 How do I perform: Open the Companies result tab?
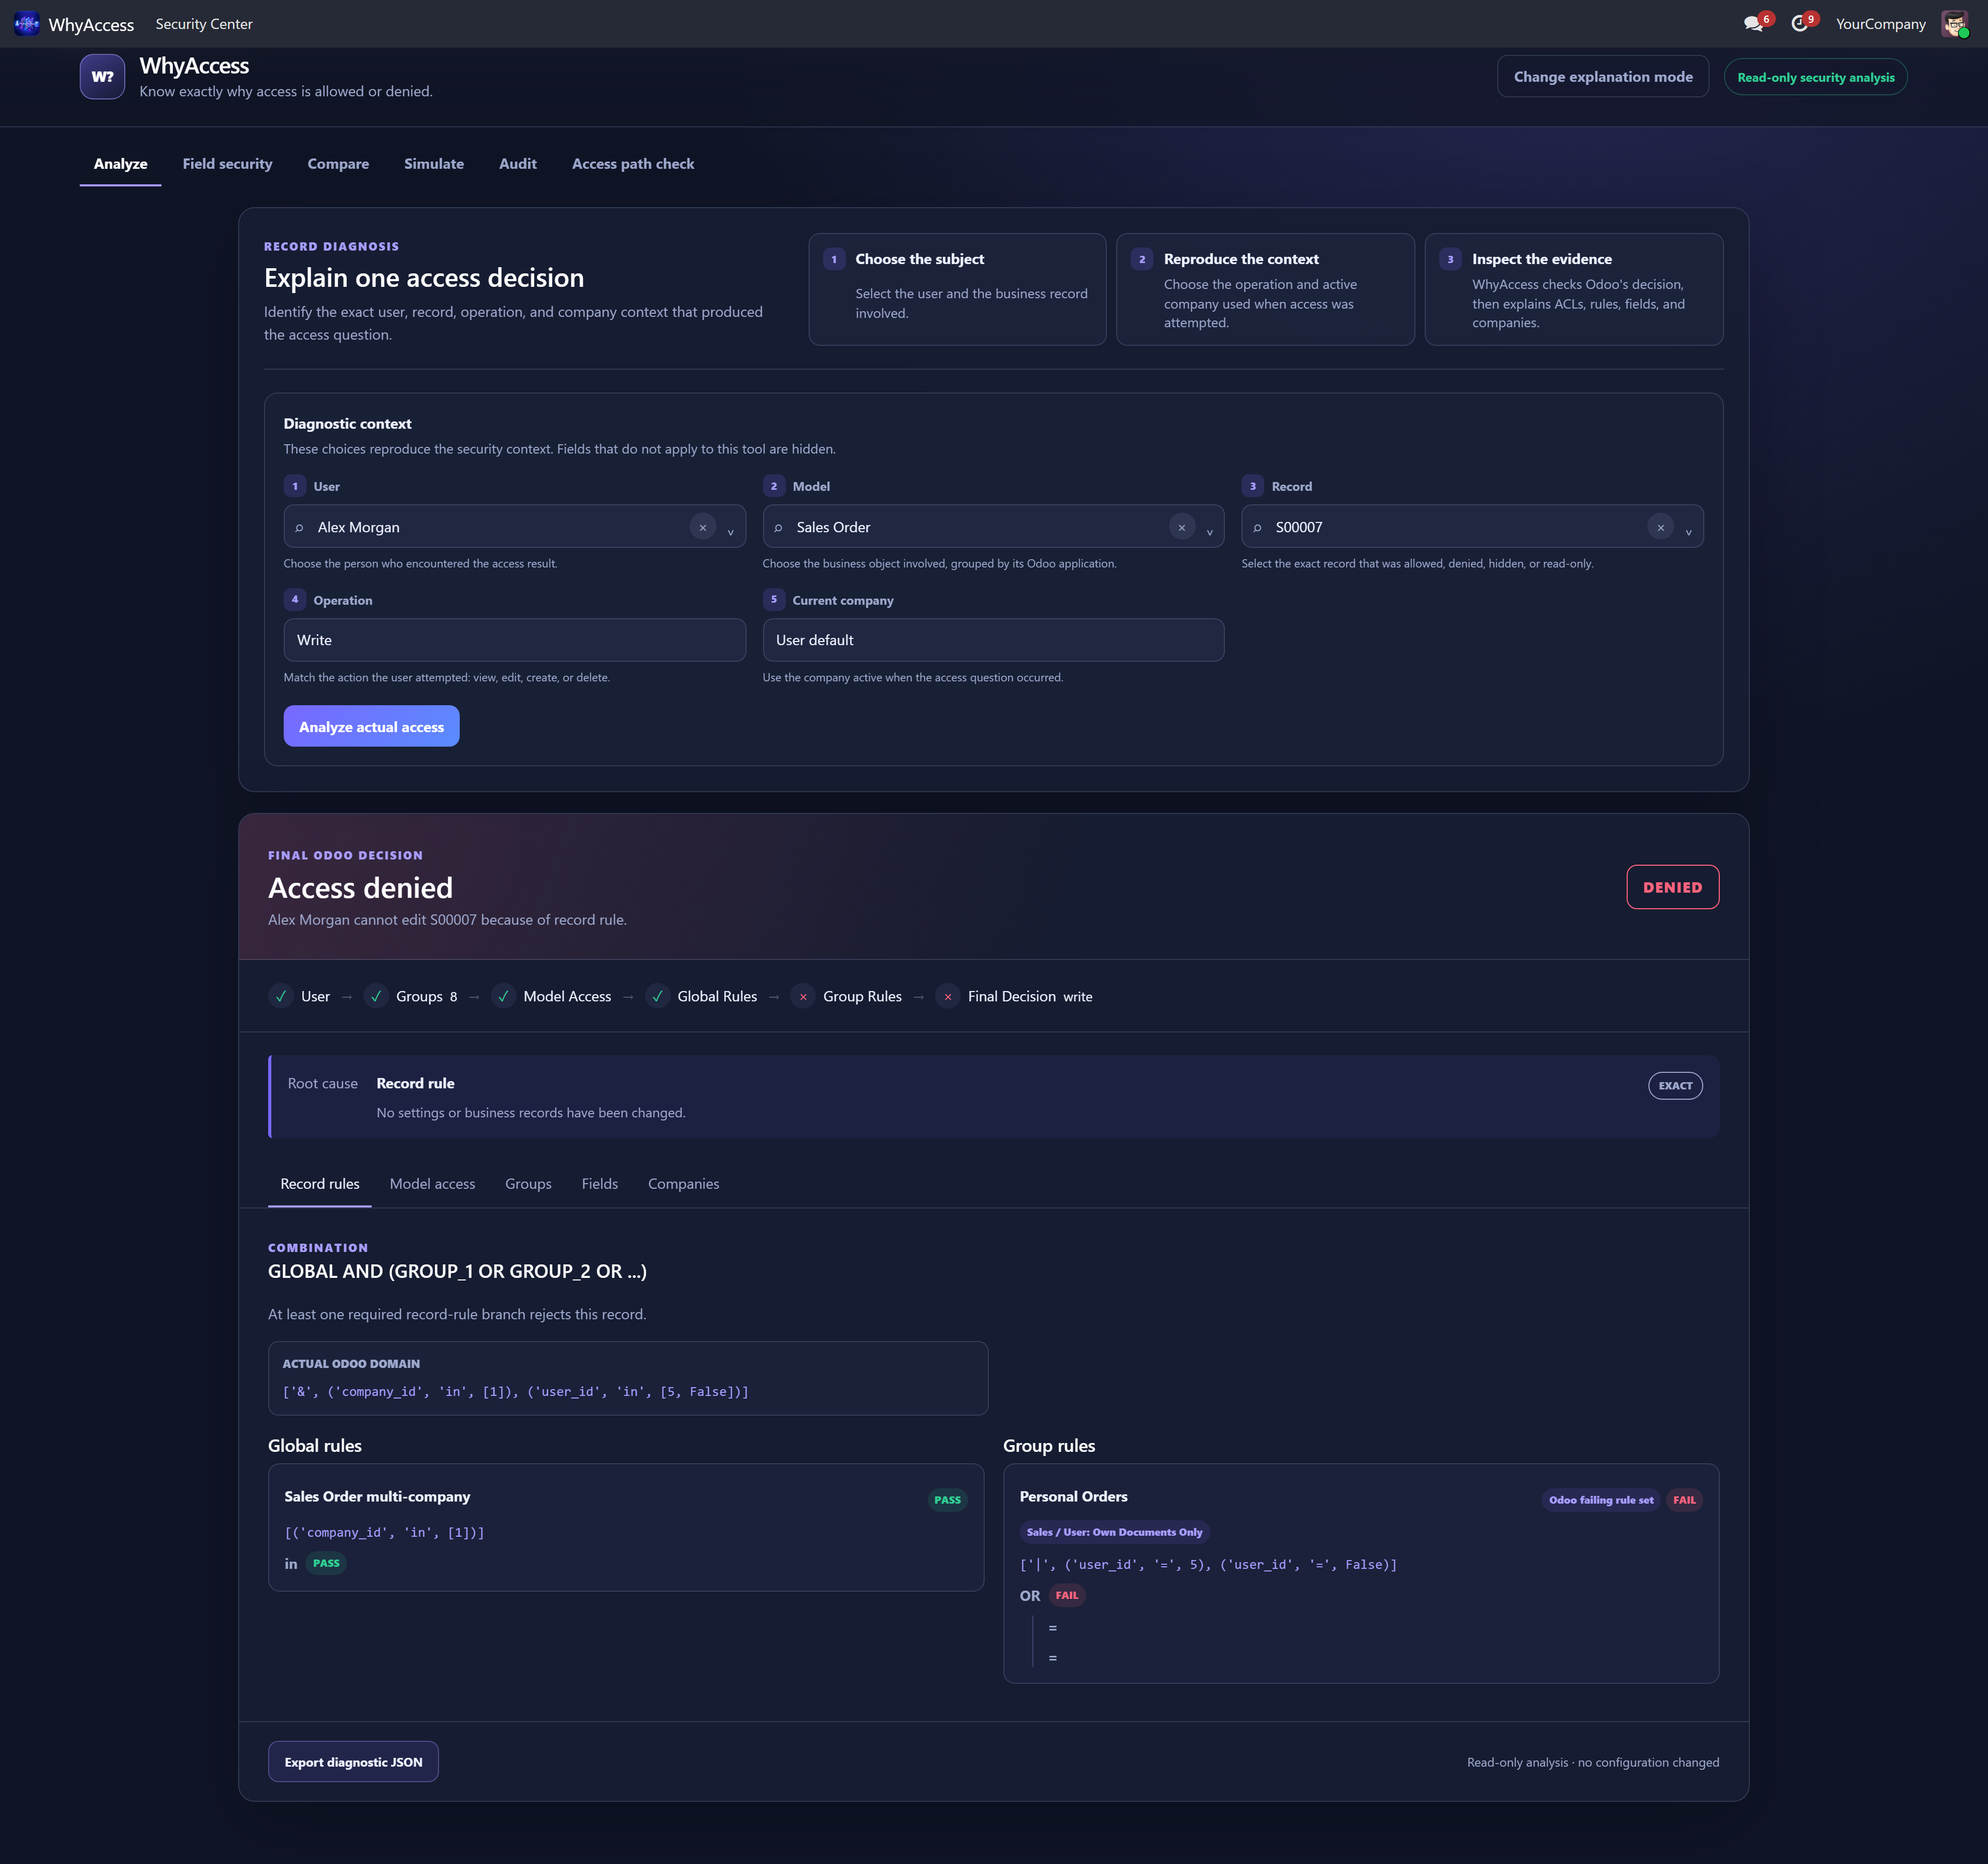[x=684, y=1184]
